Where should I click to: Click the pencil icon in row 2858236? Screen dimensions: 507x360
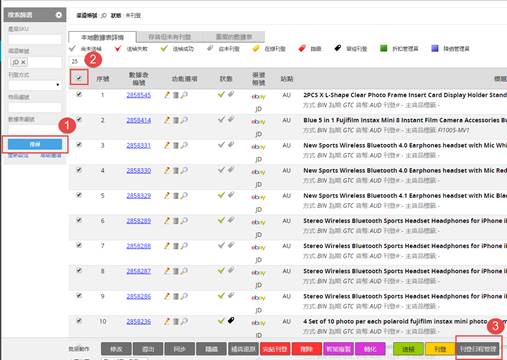(167, 321)
